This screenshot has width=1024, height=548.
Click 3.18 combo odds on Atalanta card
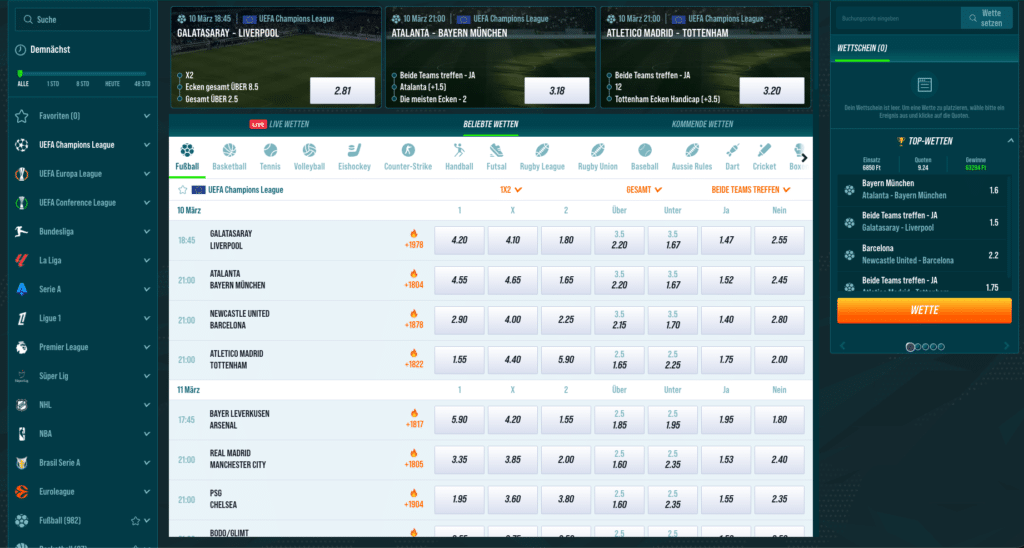click(557, 91)
